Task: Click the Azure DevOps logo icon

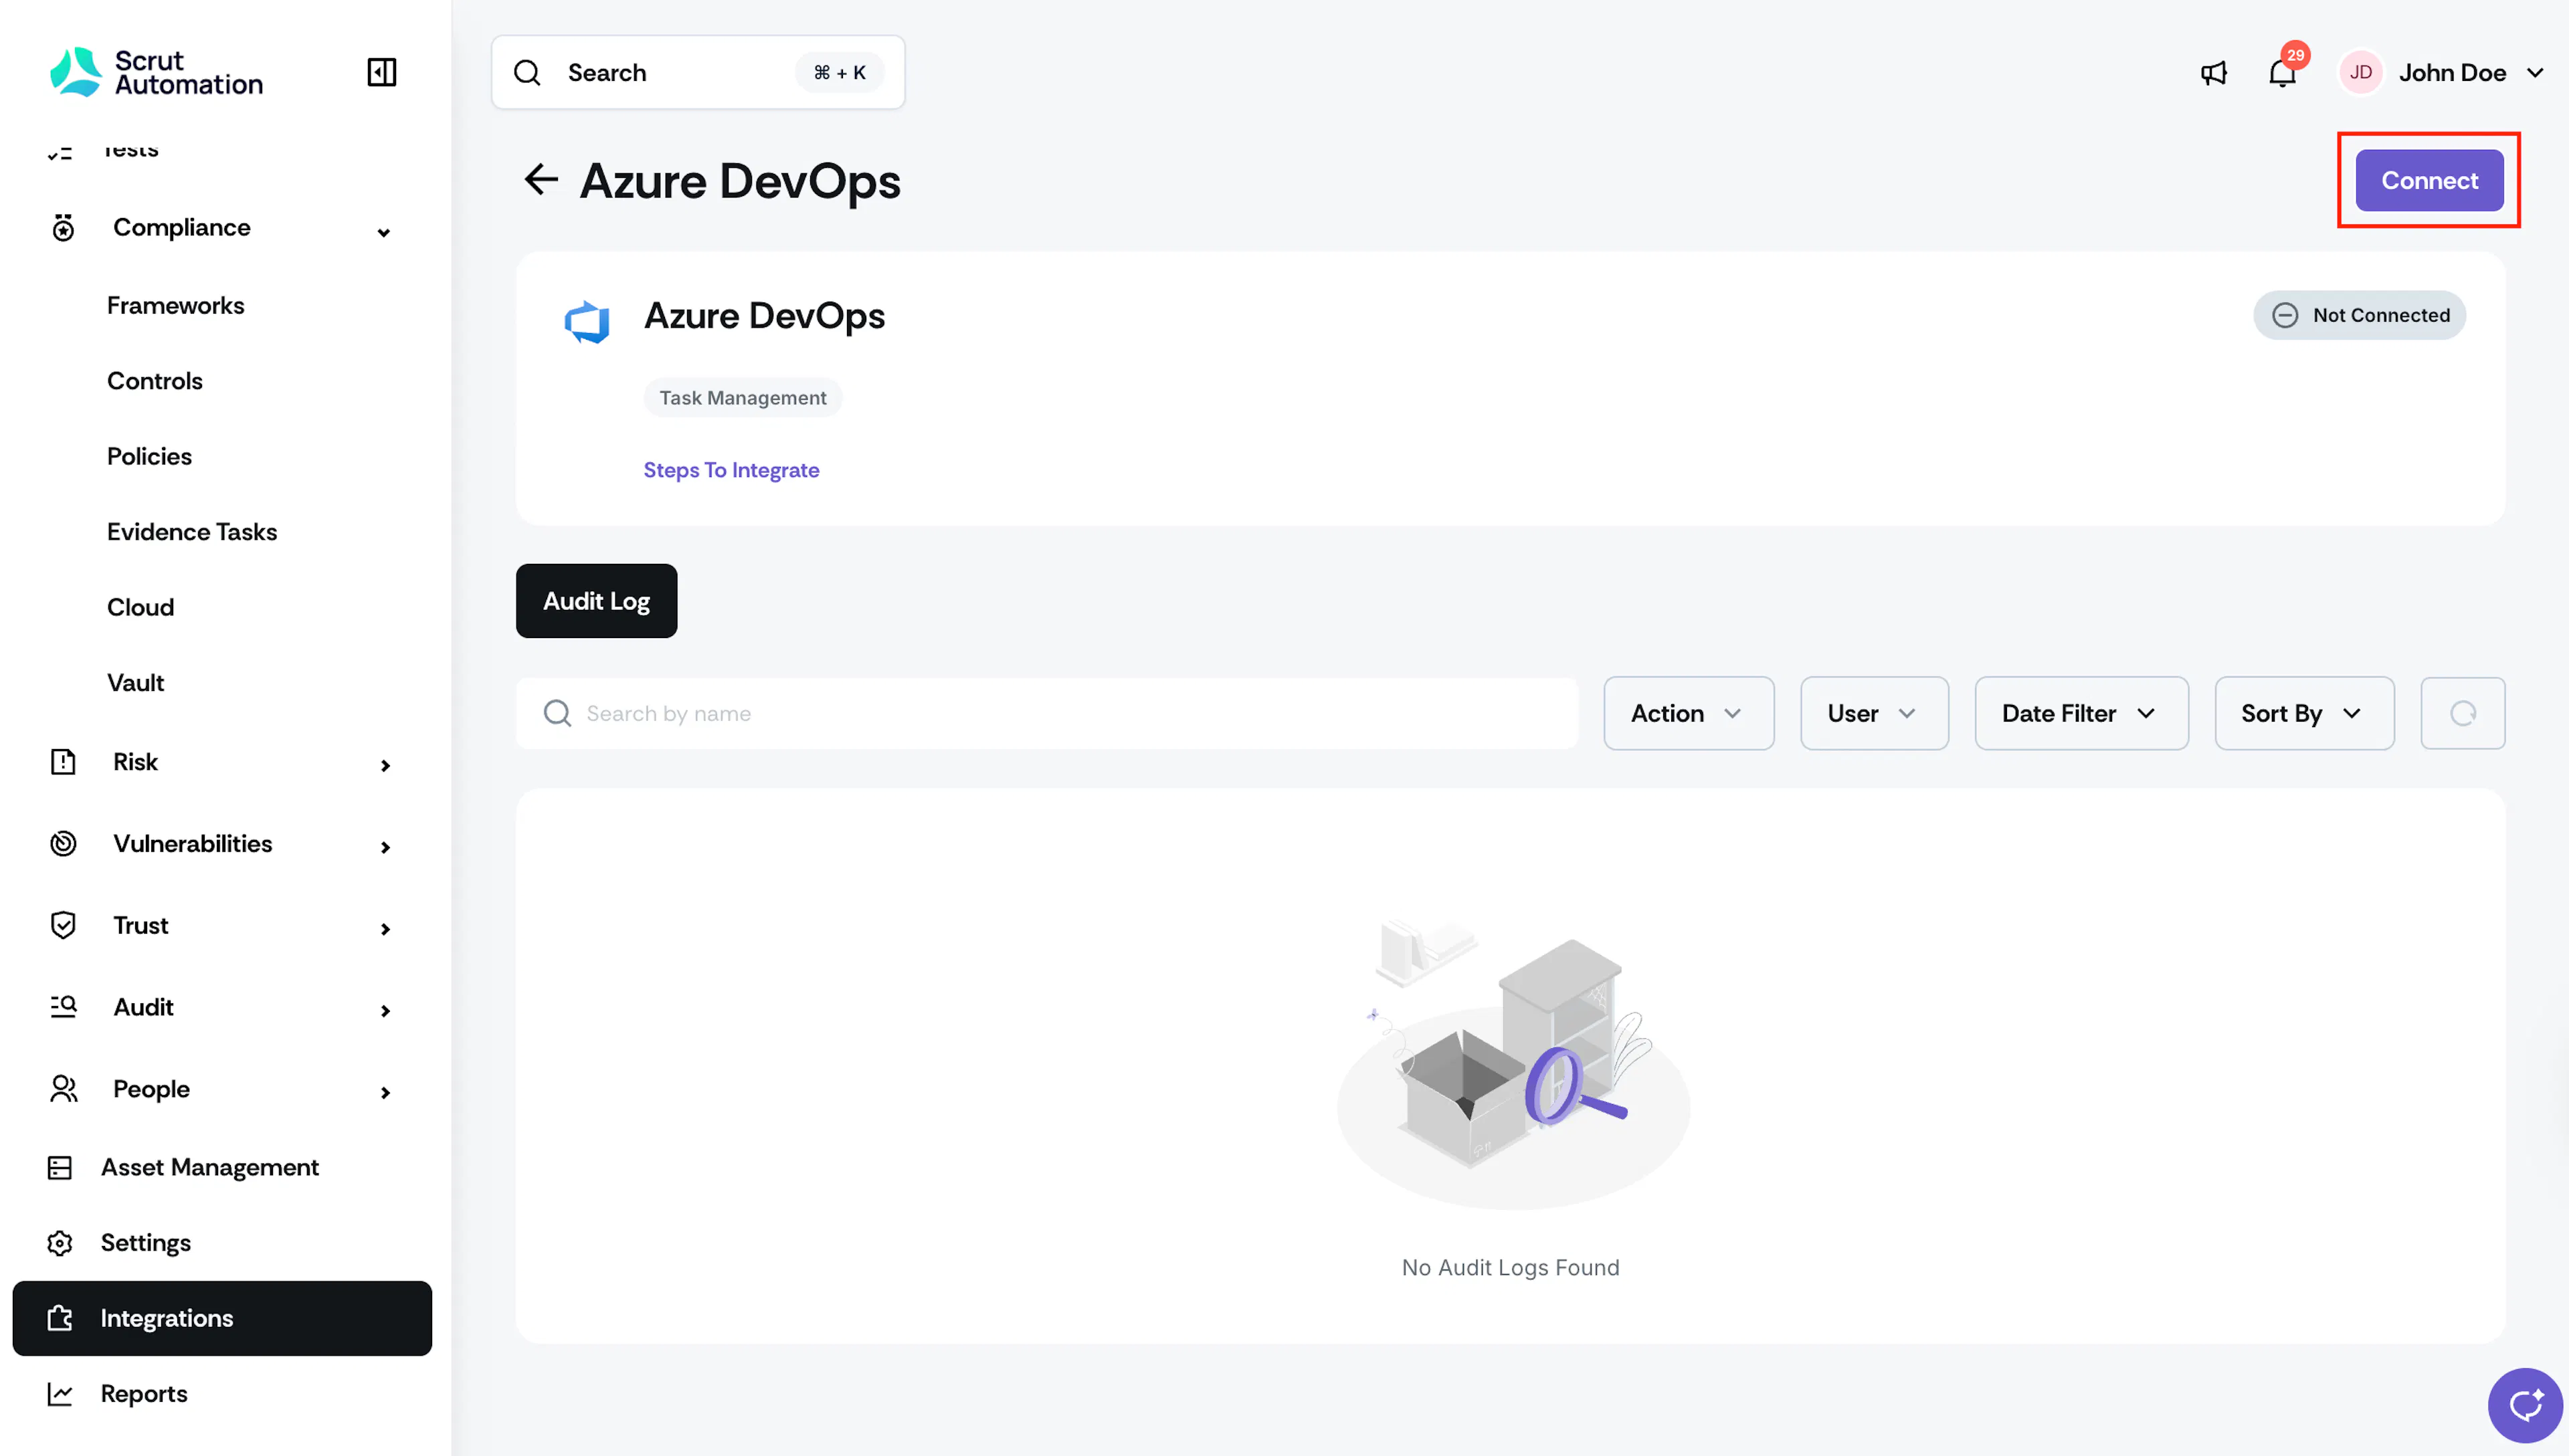Action: 587,321
